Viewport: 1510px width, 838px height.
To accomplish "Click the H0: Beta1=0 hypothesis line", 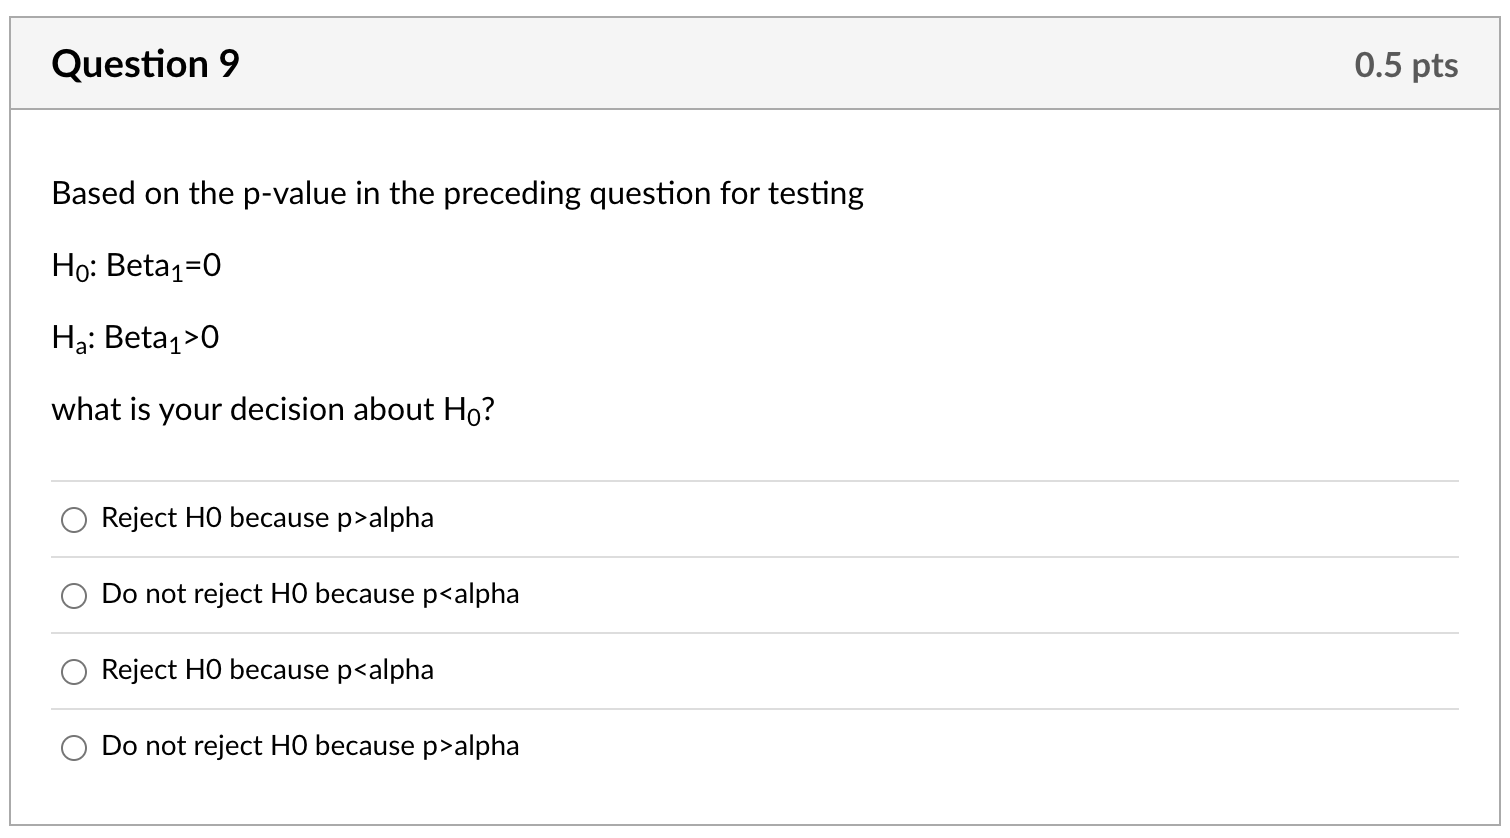I will coord(136,265).
